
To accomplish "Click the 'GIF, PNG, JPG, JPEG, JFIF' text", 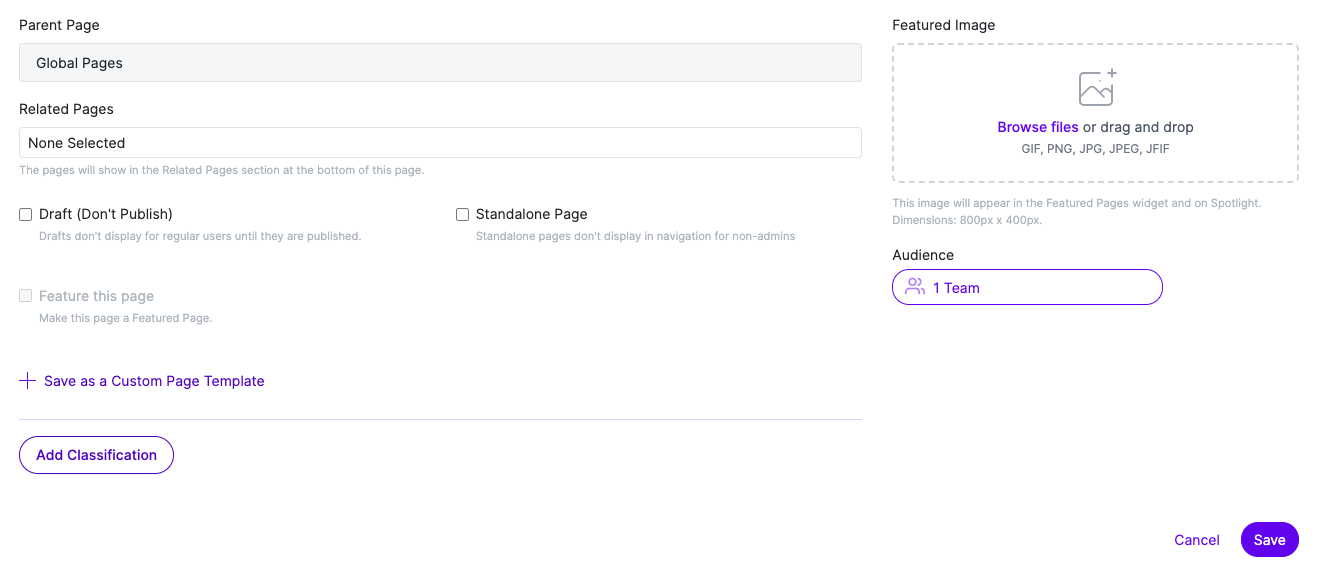I will tap(1095, 149).
